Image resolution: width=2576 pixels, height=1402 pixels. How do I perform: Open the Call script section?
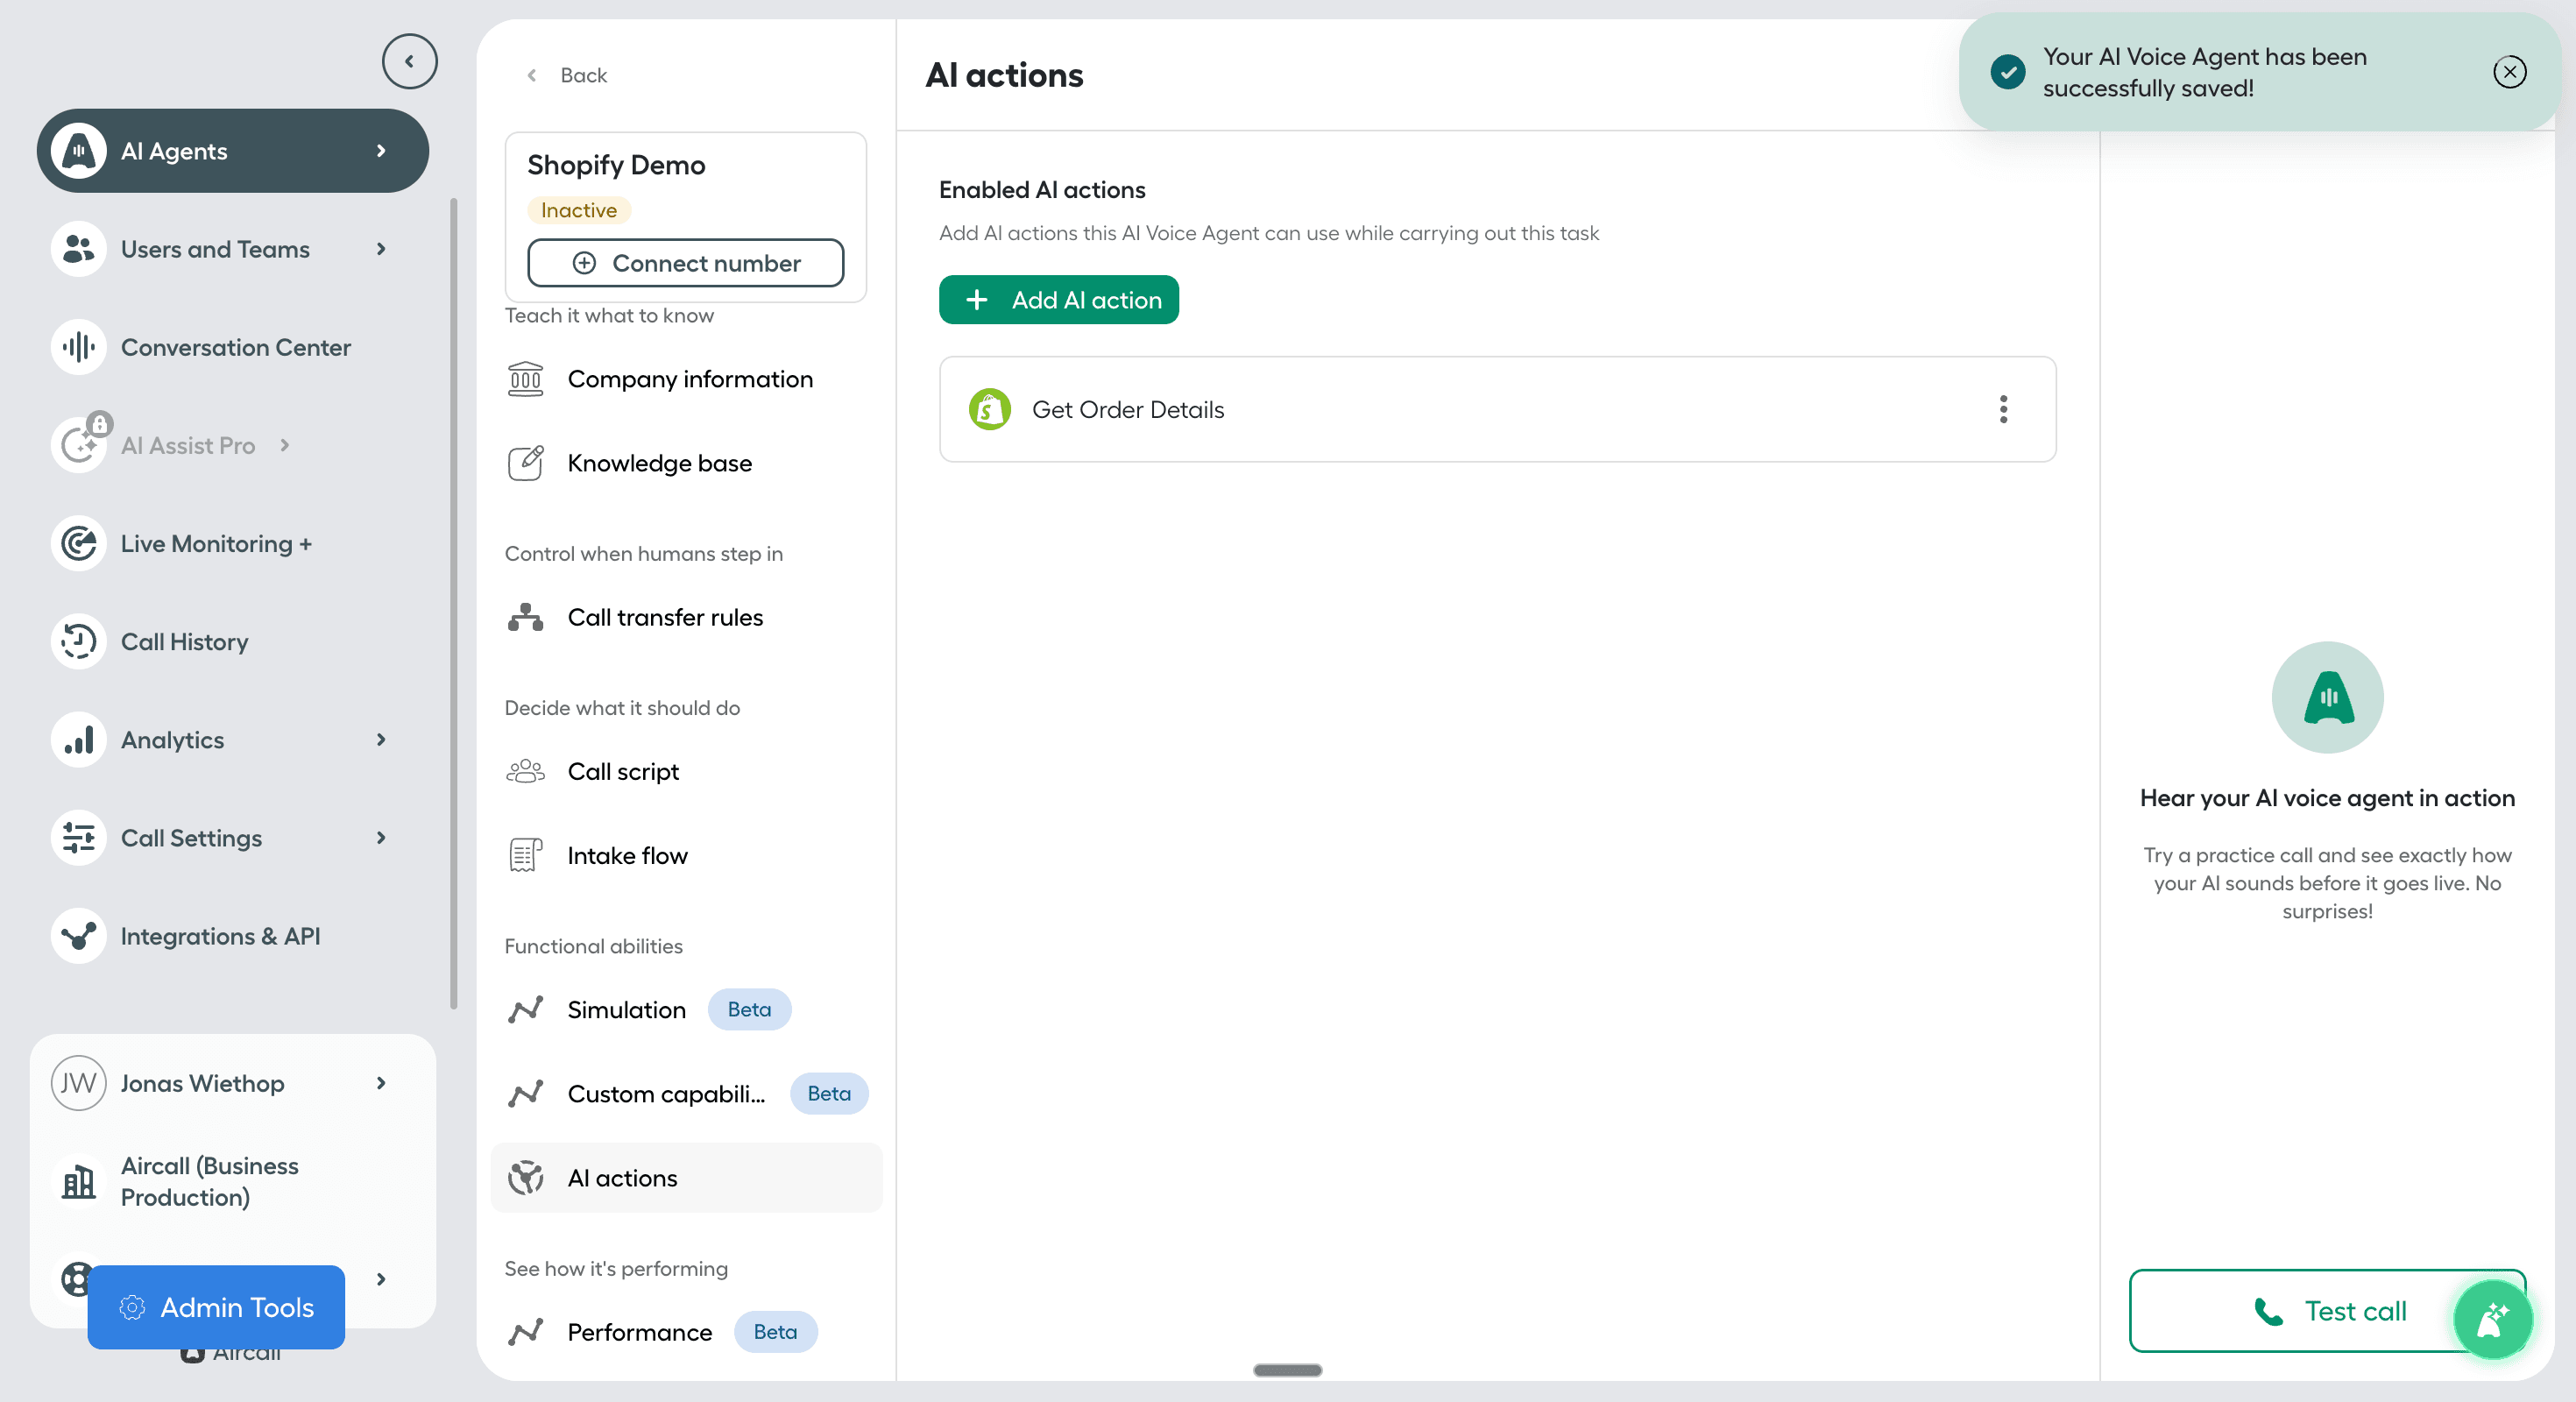tap(622, 771)
